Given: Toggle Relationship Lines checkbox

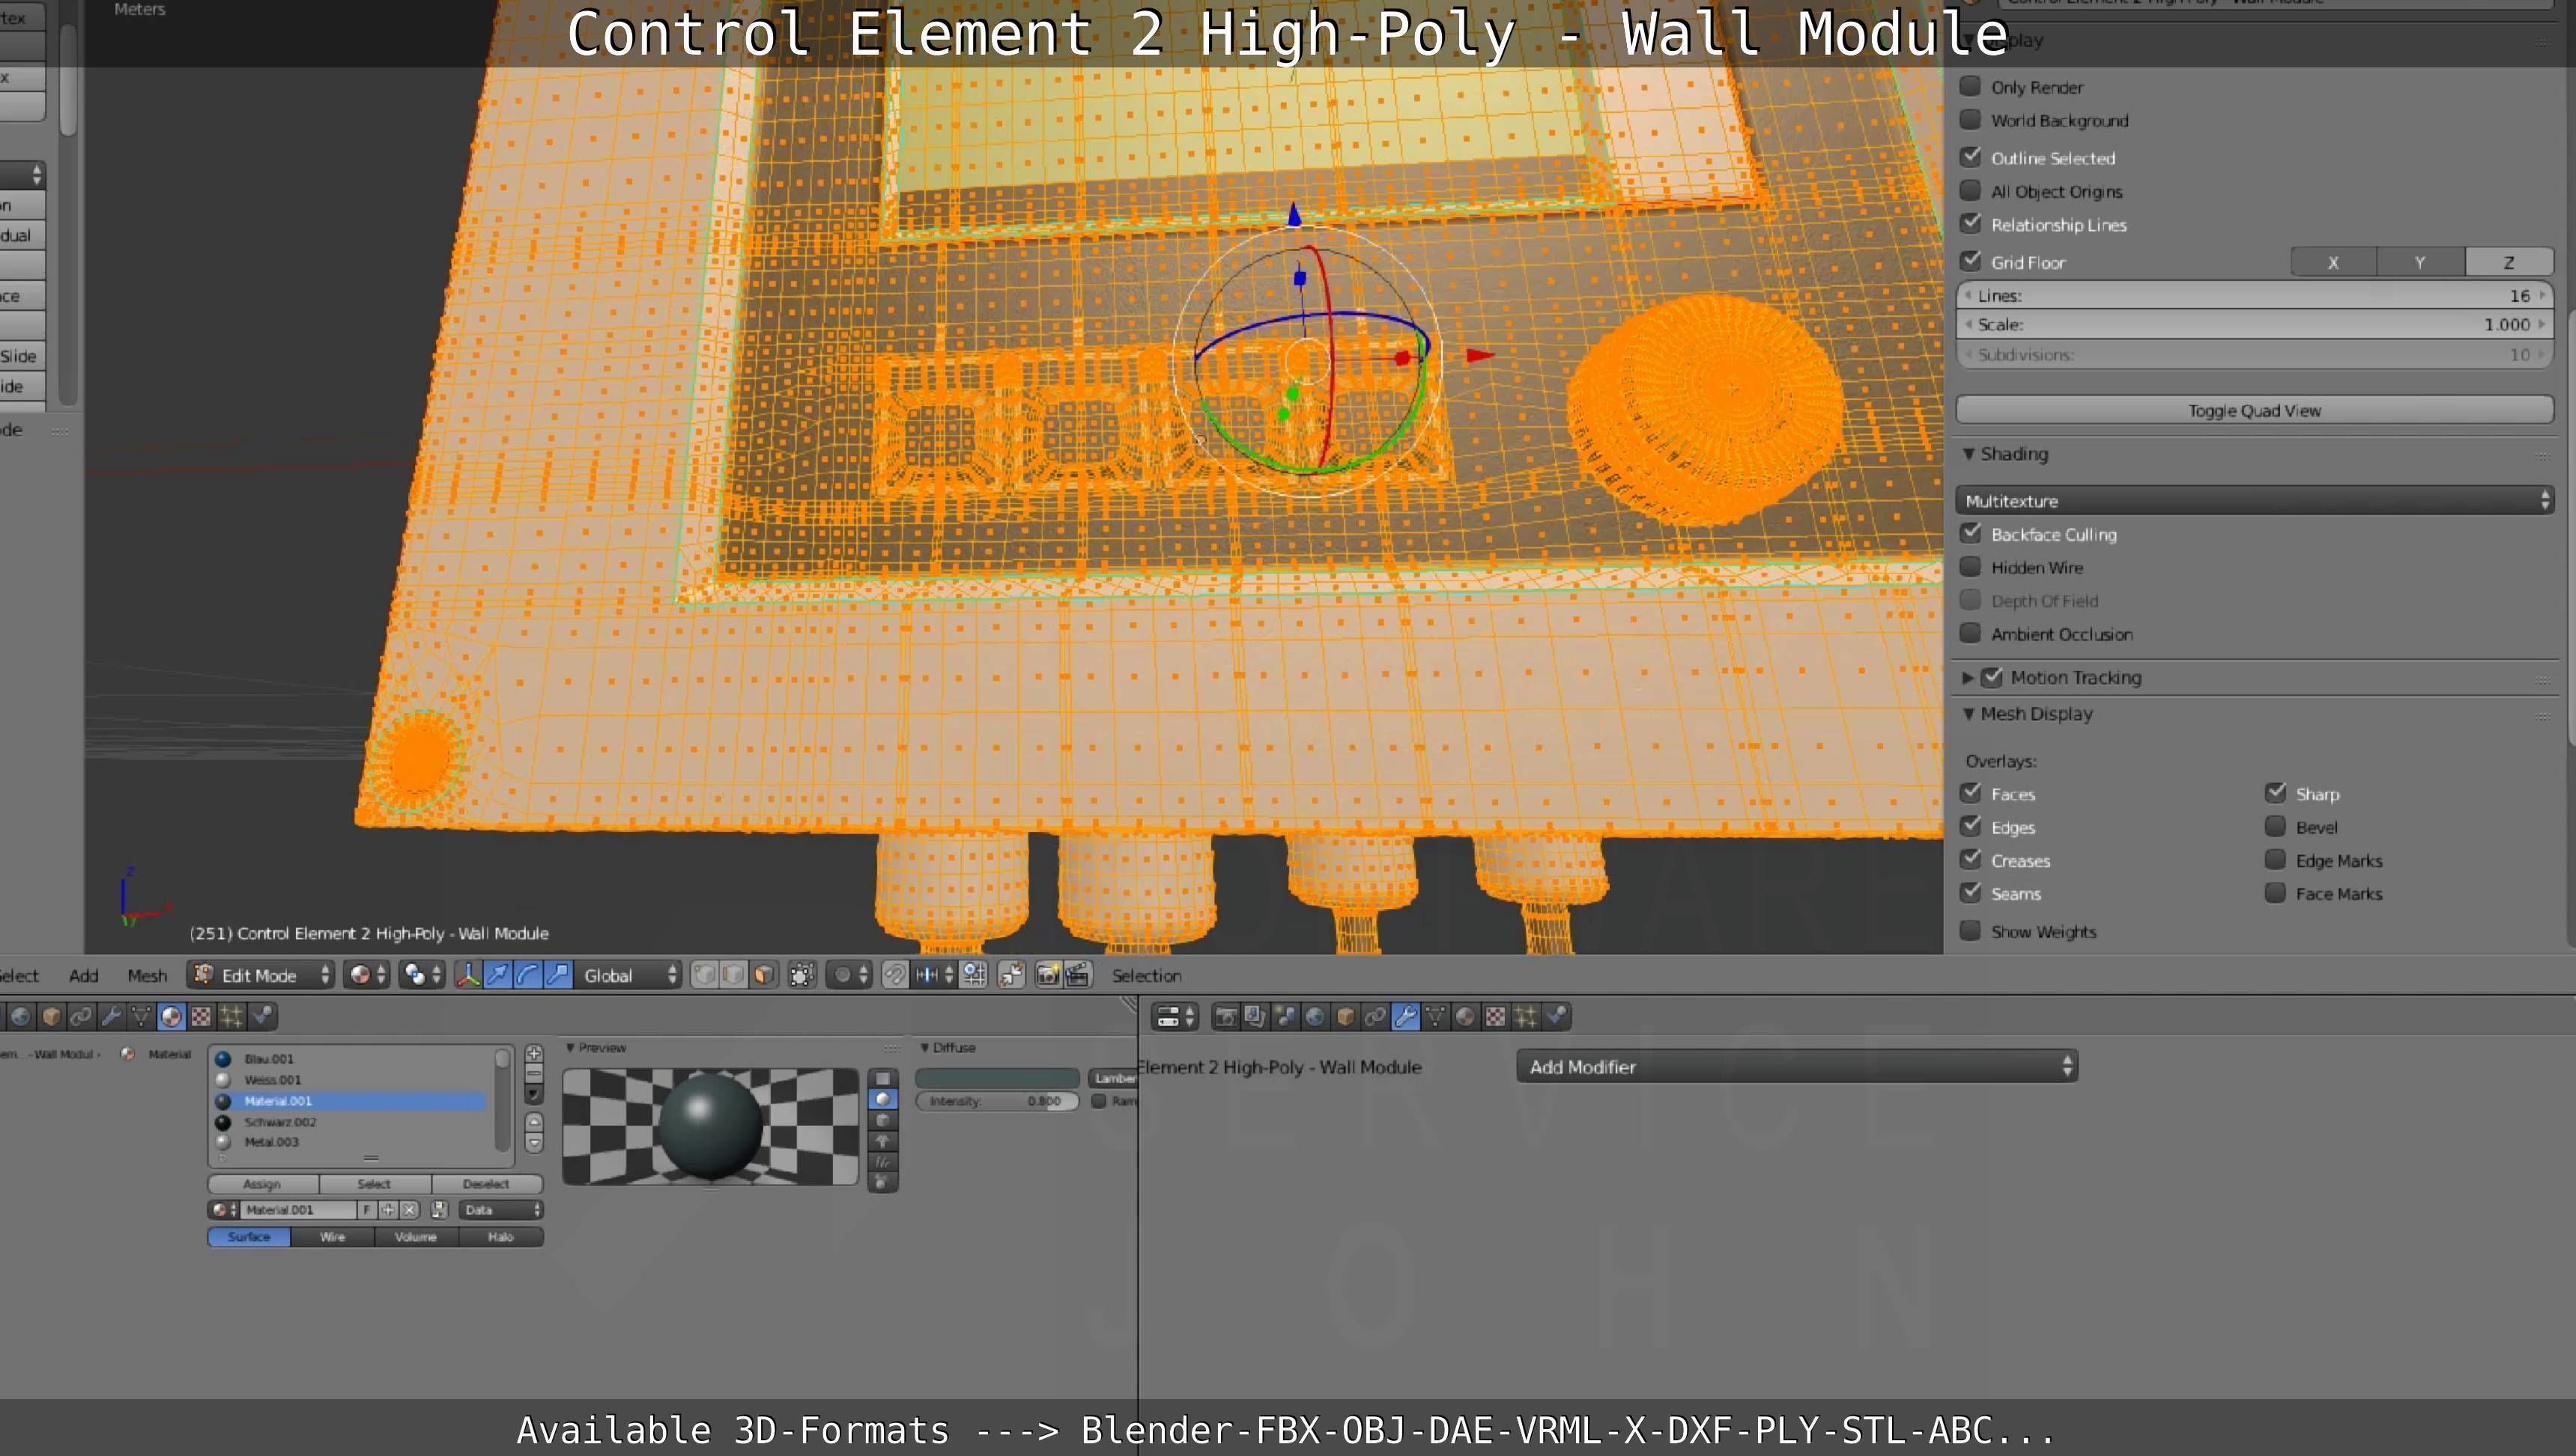Looking at the screenshot, I should [x=1970, y=224].
